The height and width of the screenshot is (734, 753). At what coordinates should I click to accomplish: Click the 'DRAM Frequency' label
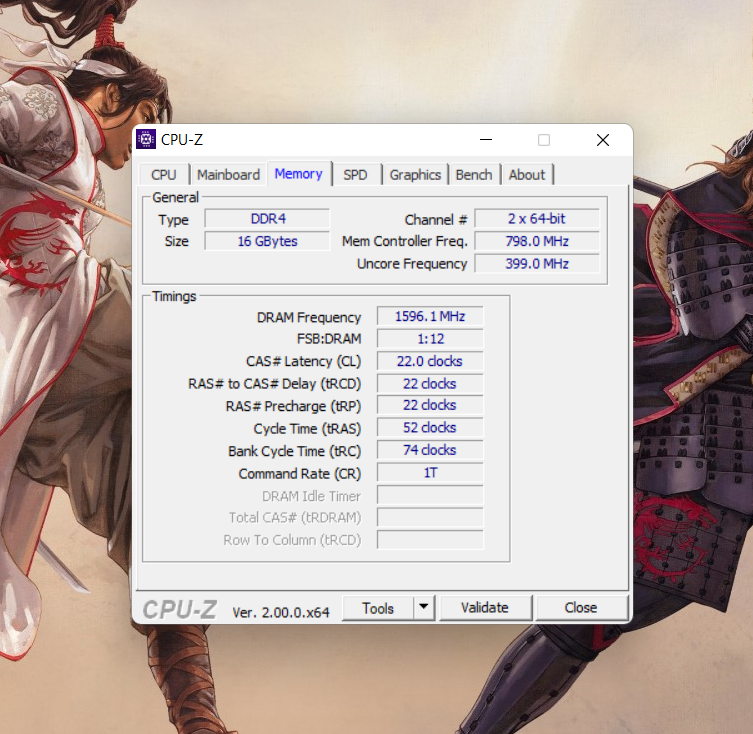click(309, 318)
